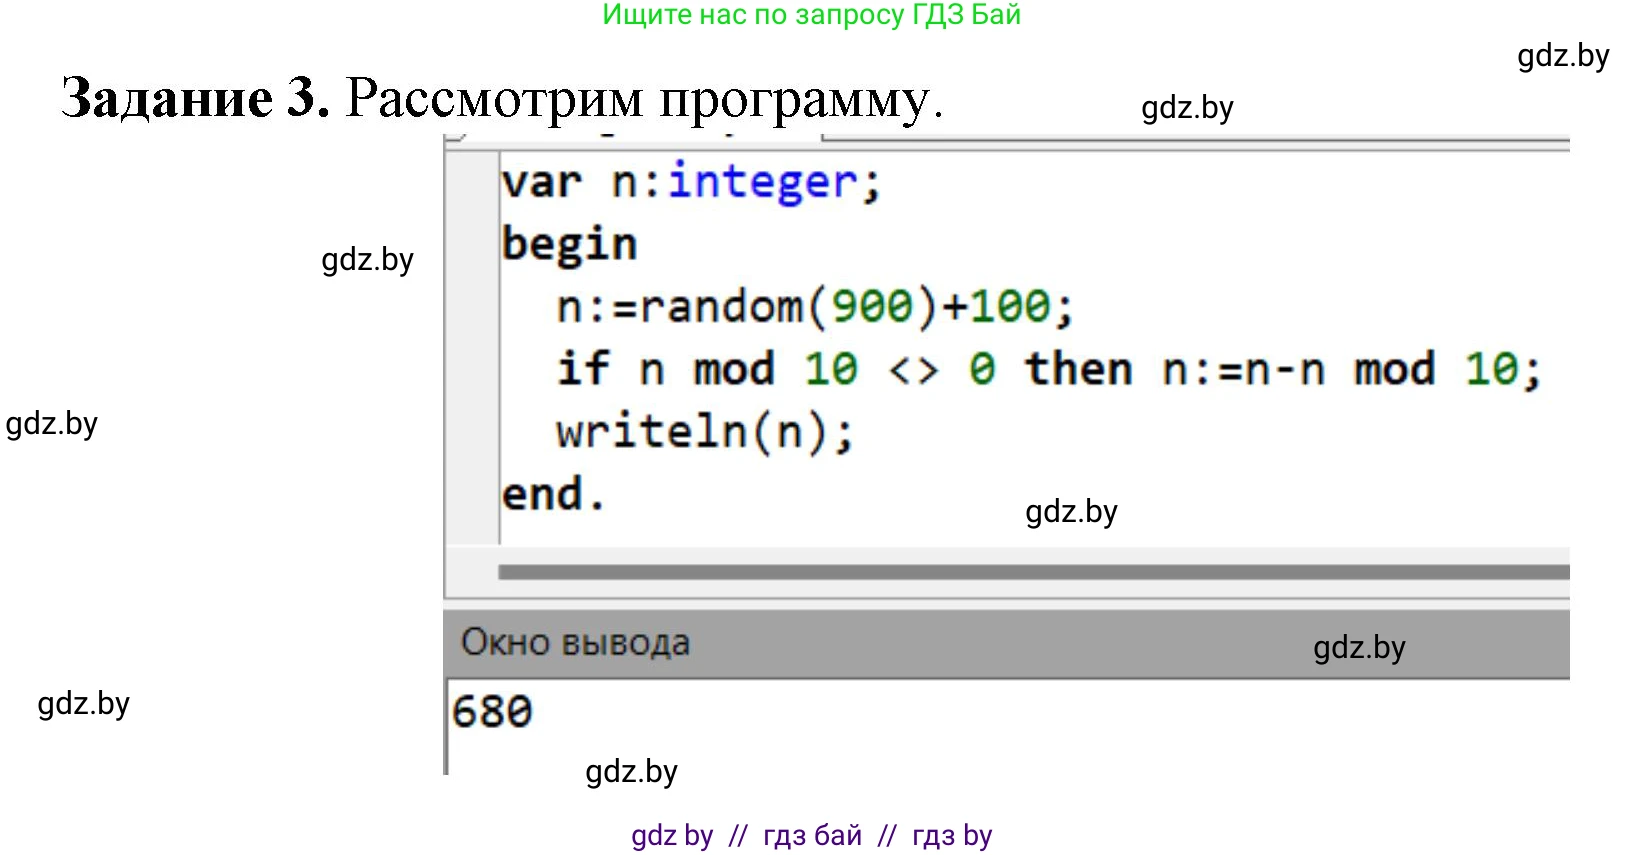
Task: Click the gdz.by watermark in the output header bar
Action: pos(1359,648)
